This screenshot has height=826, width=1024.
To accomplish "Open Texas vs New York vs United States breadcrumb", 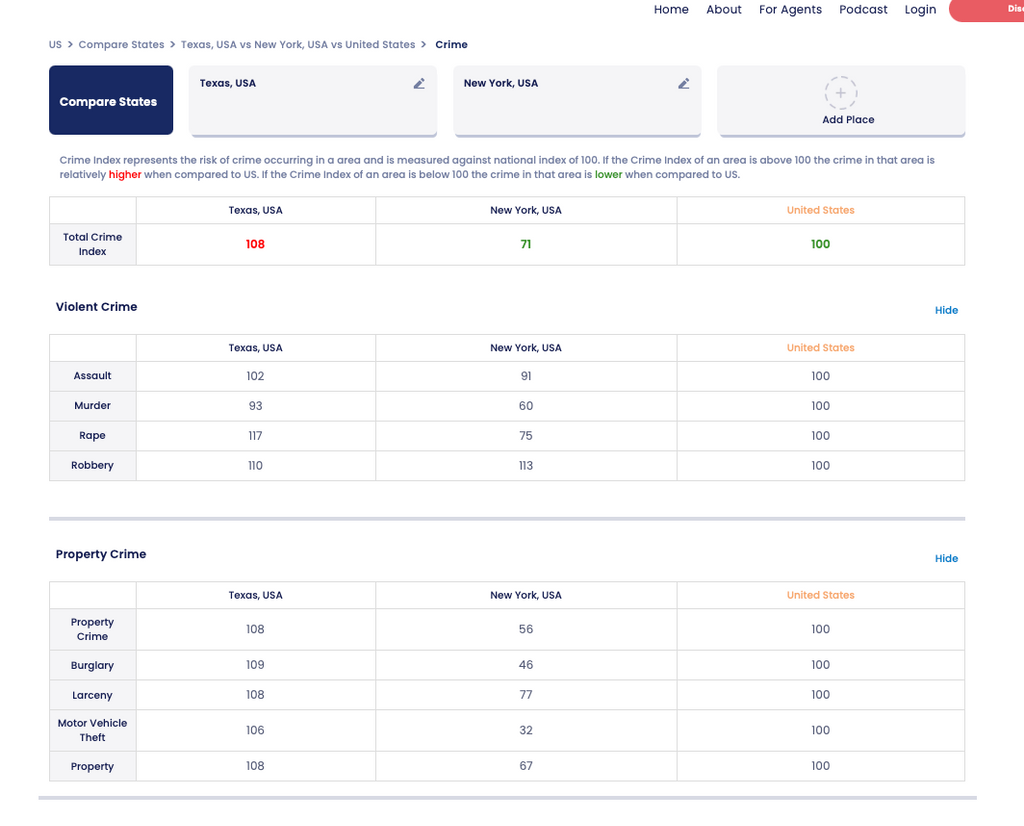I will [298, 45].
